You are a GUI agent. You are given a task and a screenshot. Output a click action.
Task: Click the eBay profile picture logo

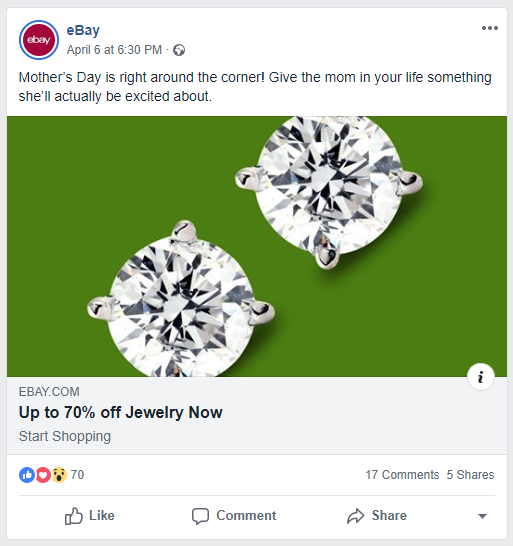coord(39,40)
